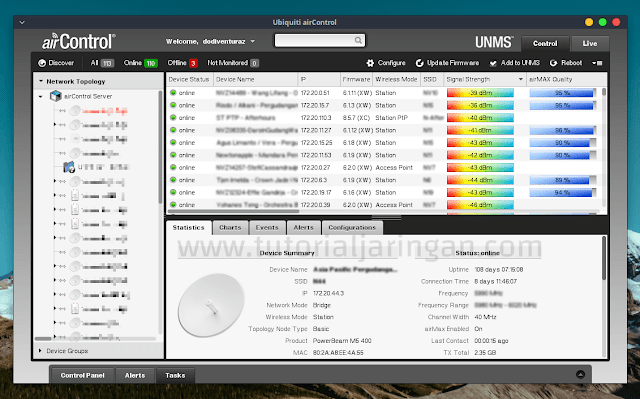The image size is (640, 399).
Task: Click the PowerBeam dish device image
Action: [x=211, y=305]
